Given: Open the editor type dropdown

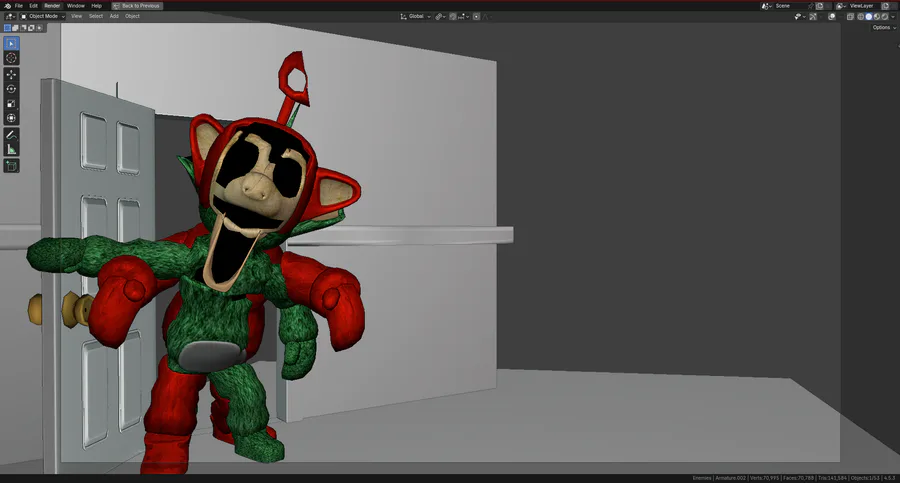Looking at the screenshot, I should pos(10,16).
